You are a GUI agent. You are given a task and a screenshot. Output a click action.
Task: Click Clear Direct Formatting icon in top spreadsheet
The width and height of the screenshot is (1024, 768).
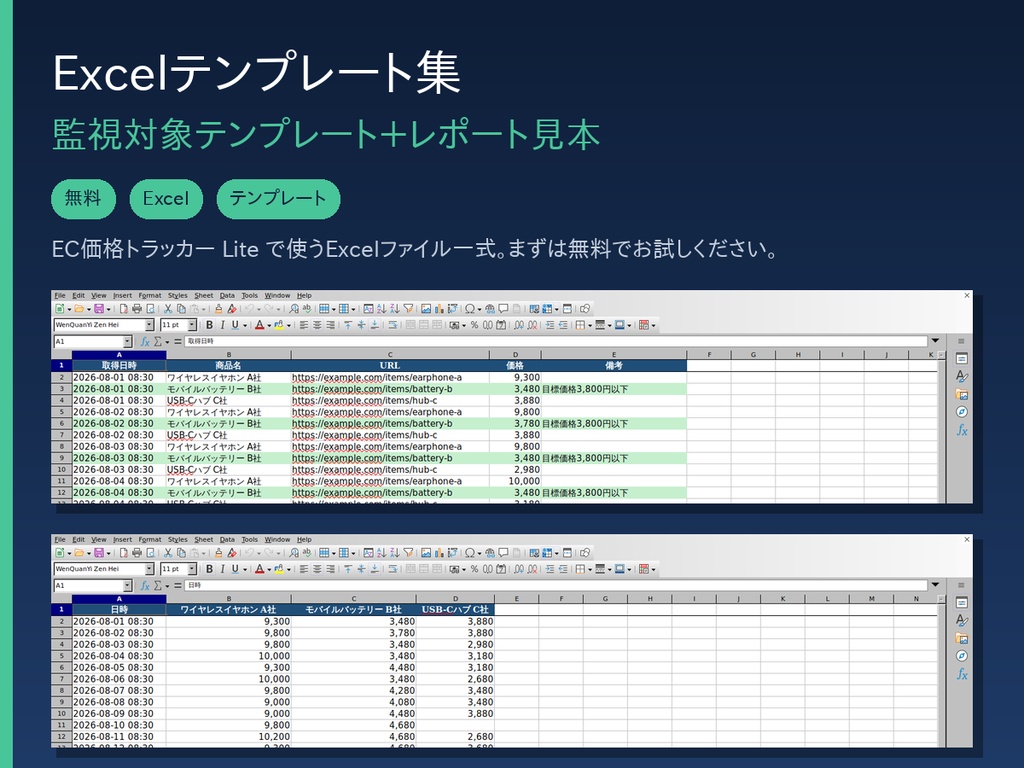coord(232,309)
